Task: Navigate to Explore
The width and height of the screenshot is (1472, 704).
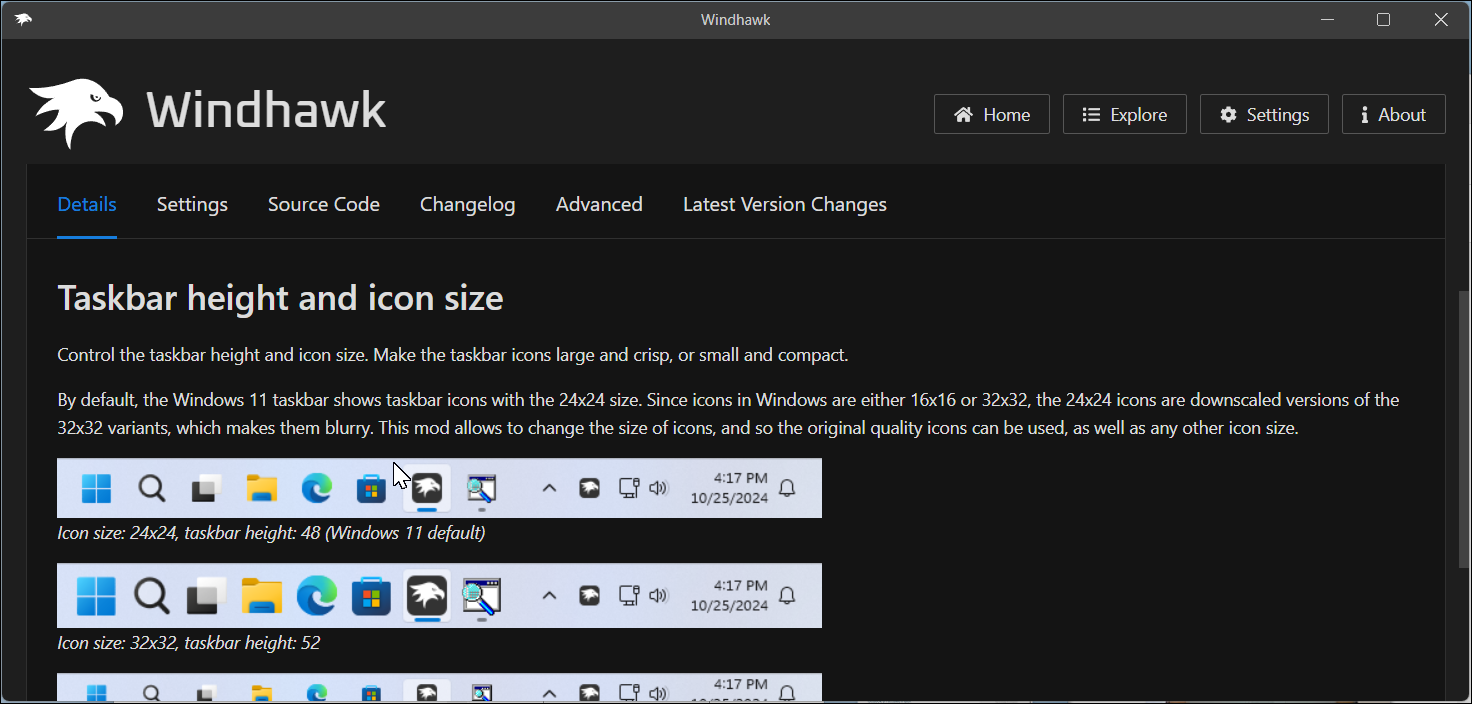Action: pyautogui.click(x=1124, y=114)
